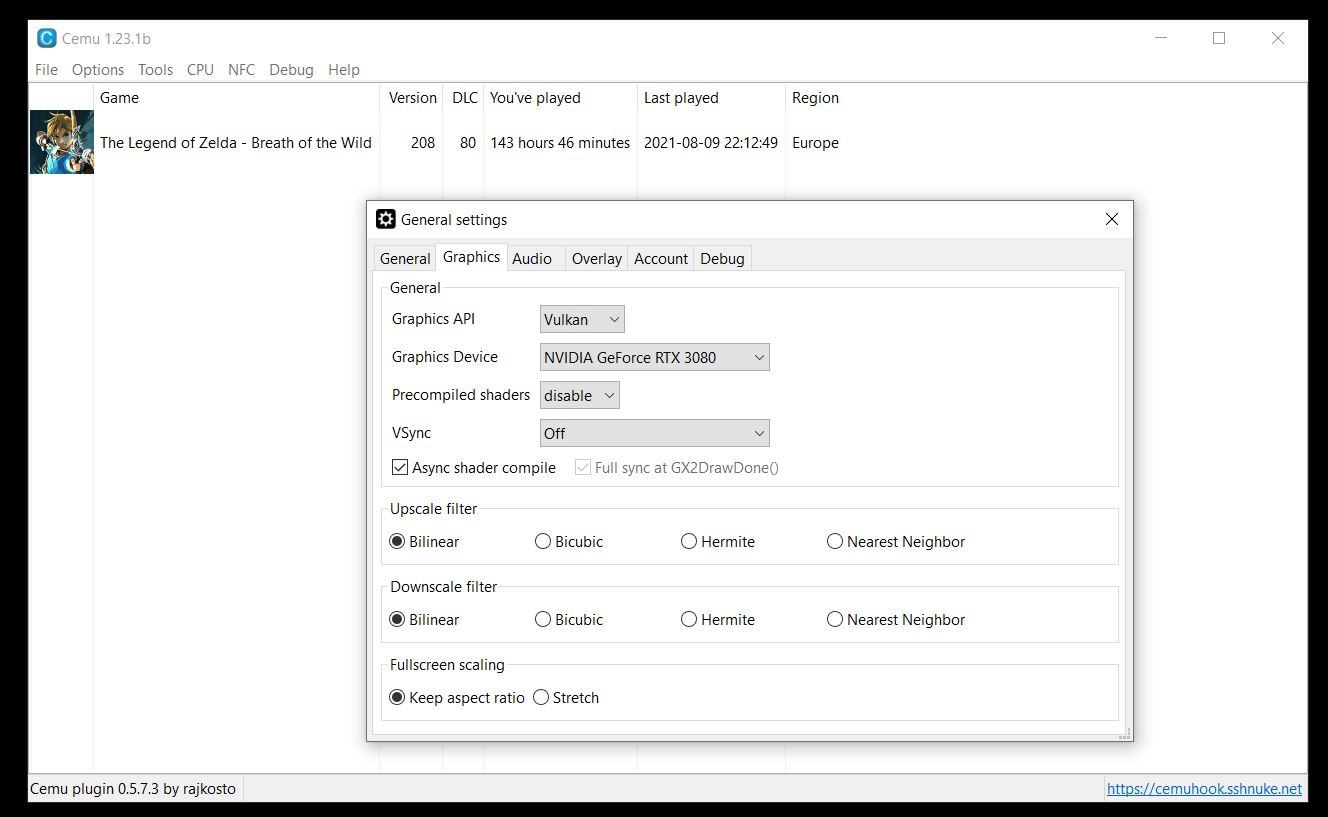Click the Europe region cell

815,143
